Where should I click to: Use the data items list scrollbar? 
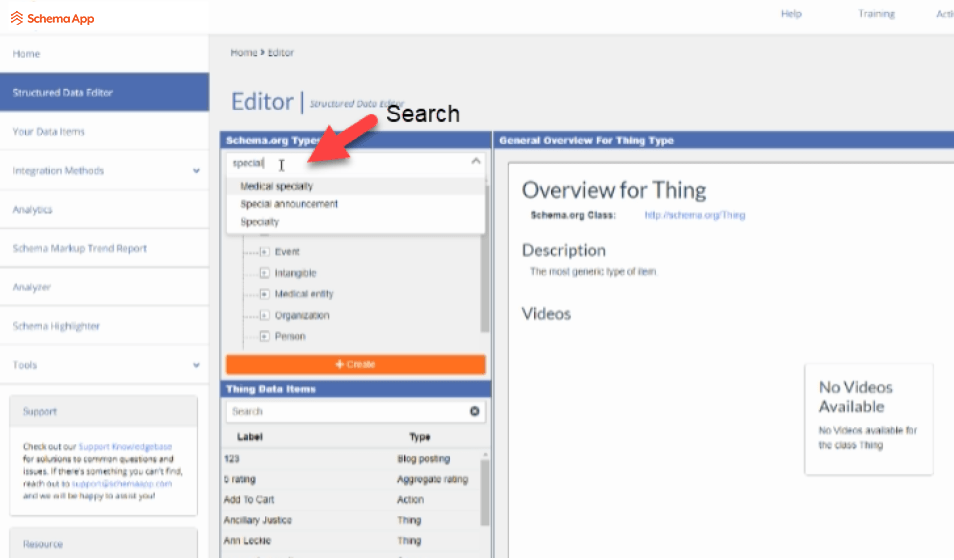point(485,493)
